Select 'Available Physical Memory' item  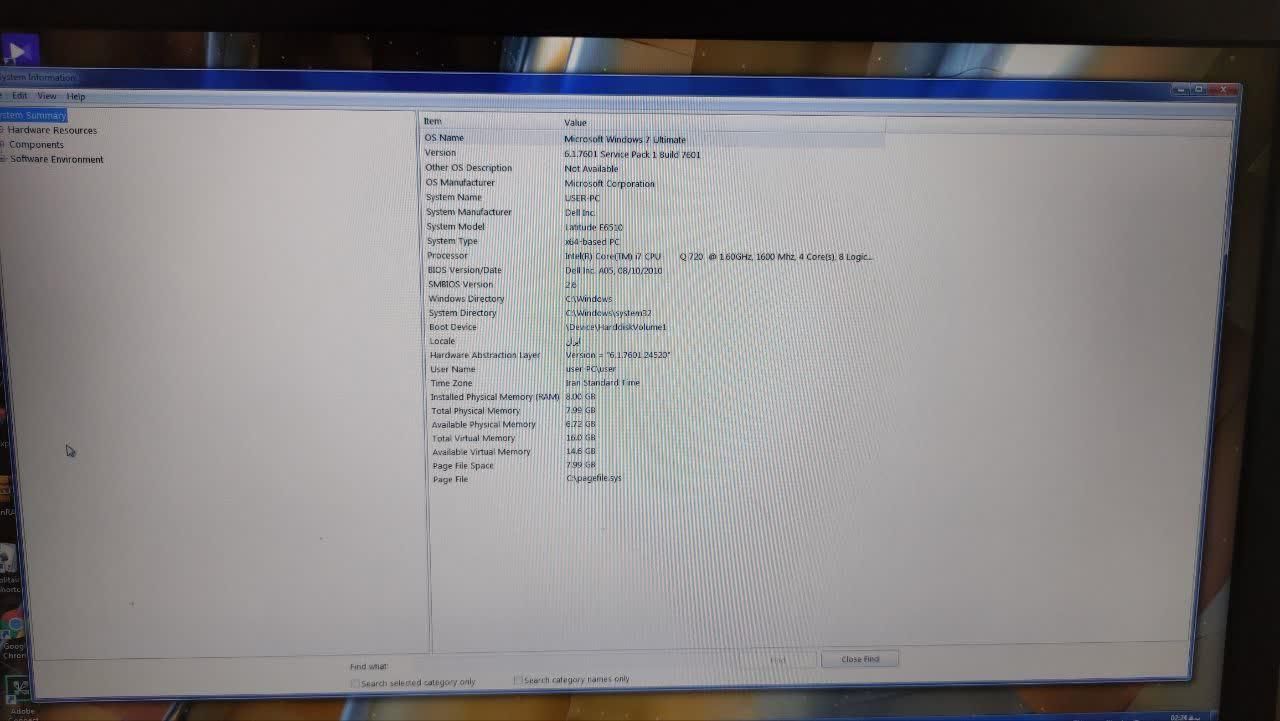click(x=484, y=424)
